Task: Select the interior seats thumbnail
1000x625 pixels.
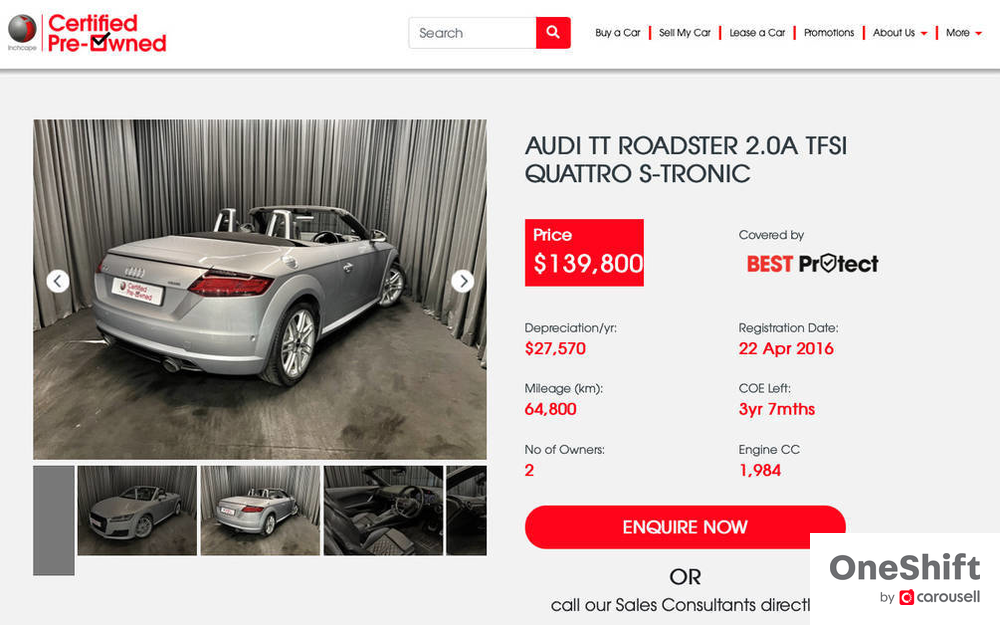Action: coord(383,510)
